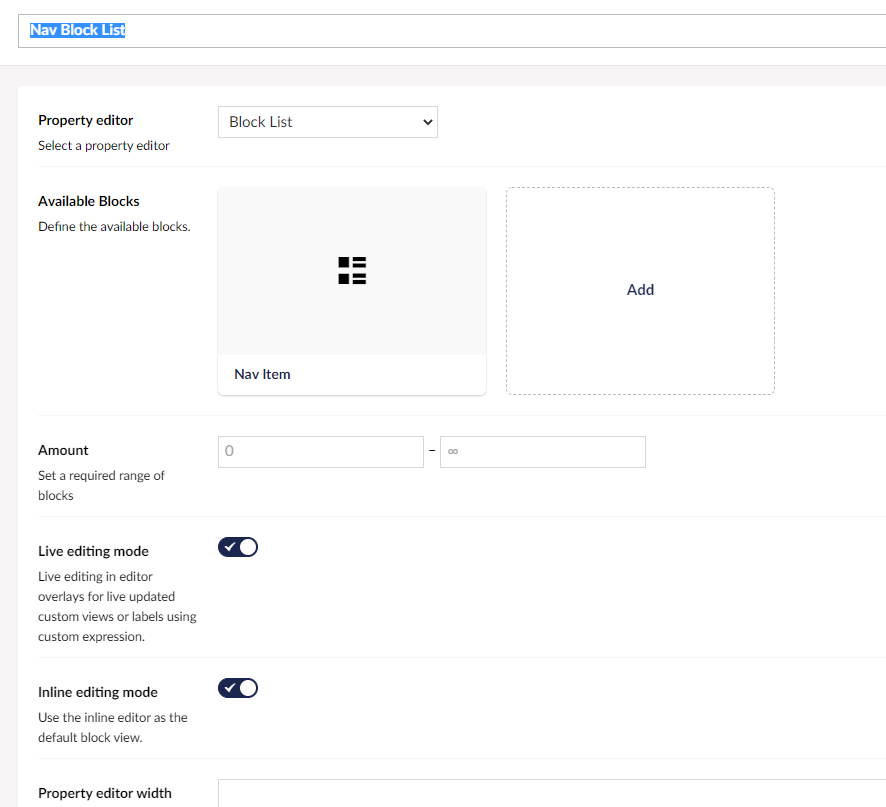Toggle Live editing mode switch
This screenshot has height=807, width=886.
[238, 547]
